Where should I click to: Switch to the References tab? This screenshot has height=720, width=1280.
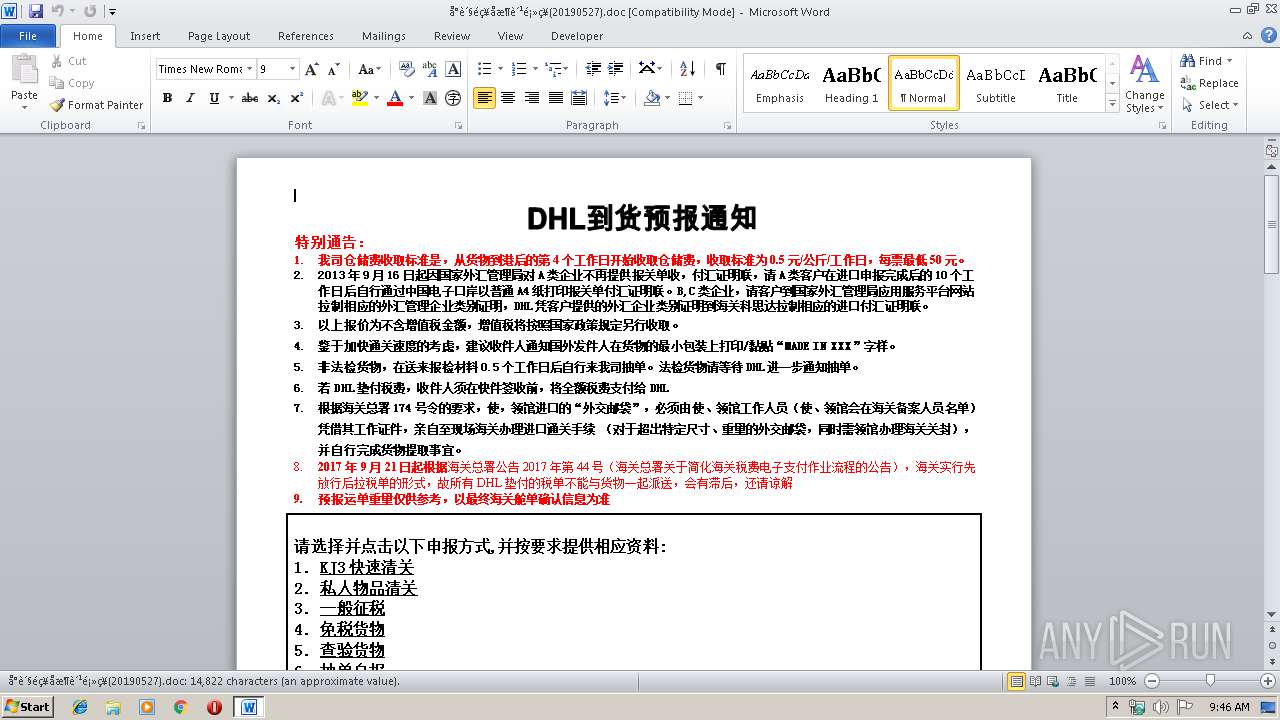[x=306, y=36]
